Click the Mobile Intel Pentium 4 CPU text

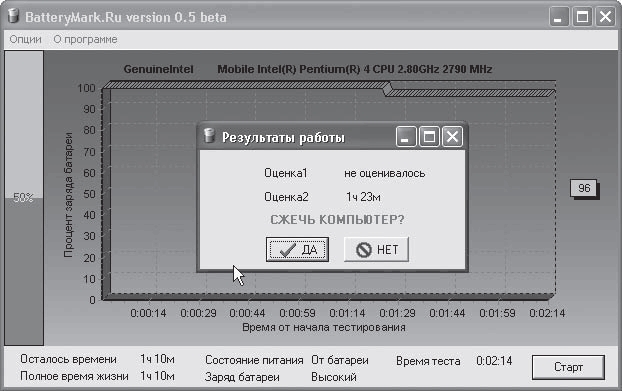click(x=355, y=69)
